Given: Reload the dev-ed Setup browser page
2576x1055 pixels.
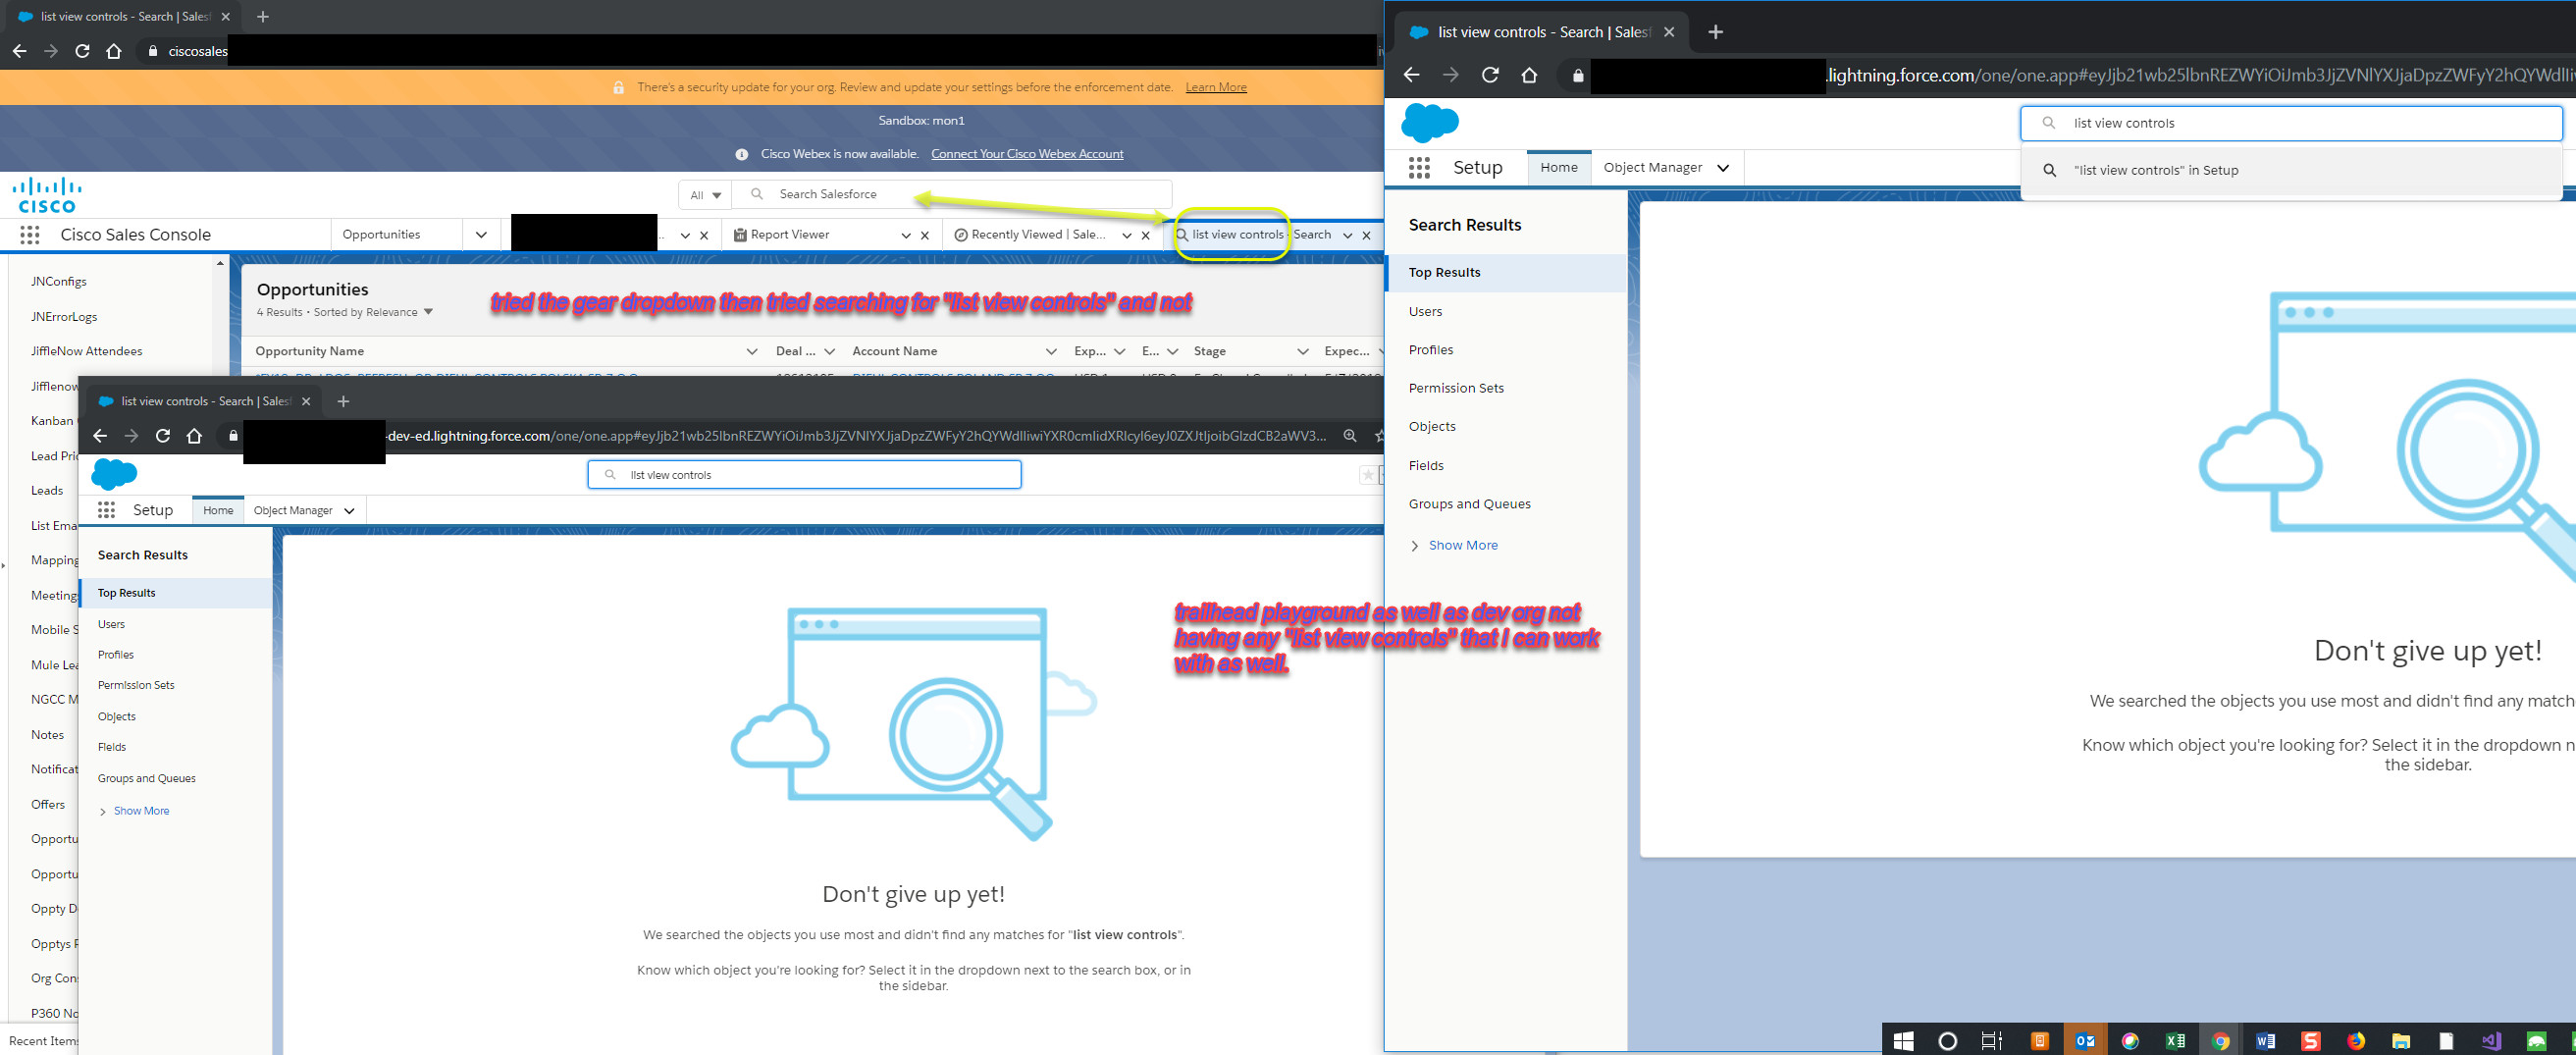Looking at the screenshot, I should coord(163,436).
